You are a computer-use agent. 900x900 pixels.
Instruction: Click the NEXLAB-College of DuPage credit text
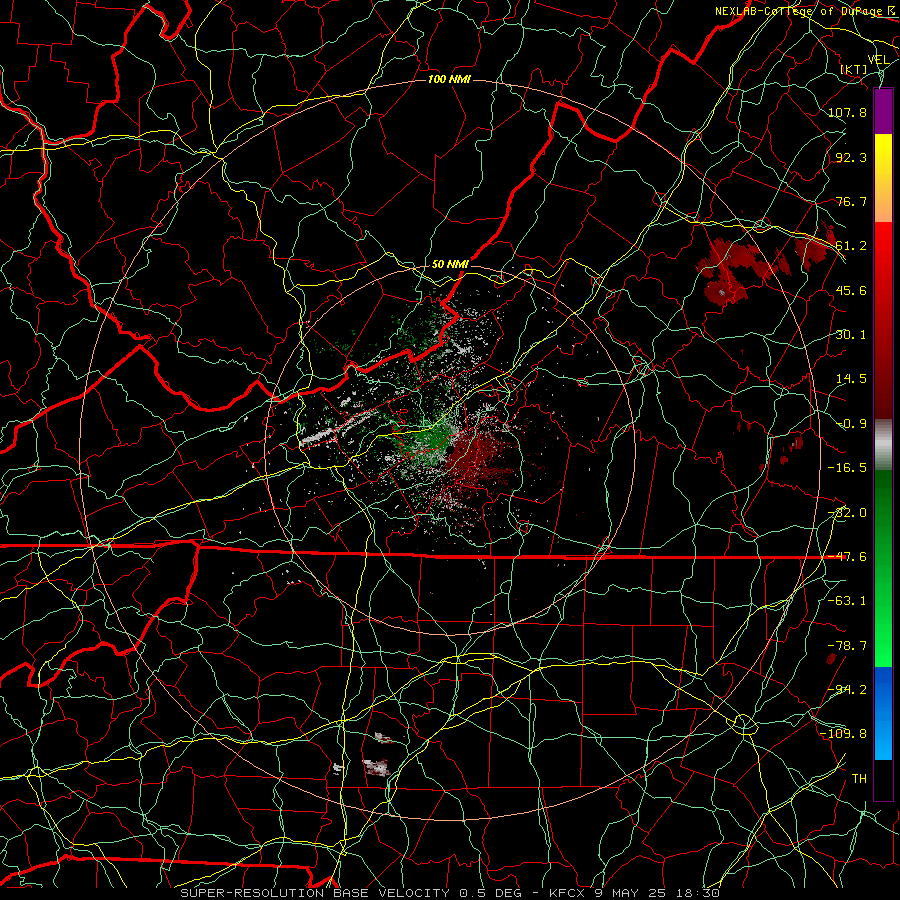804,11
